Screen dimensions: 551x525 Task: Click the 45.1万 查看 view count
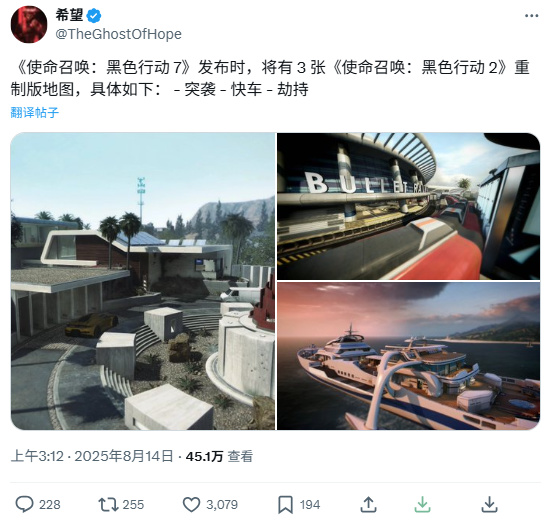pos(219,456)
